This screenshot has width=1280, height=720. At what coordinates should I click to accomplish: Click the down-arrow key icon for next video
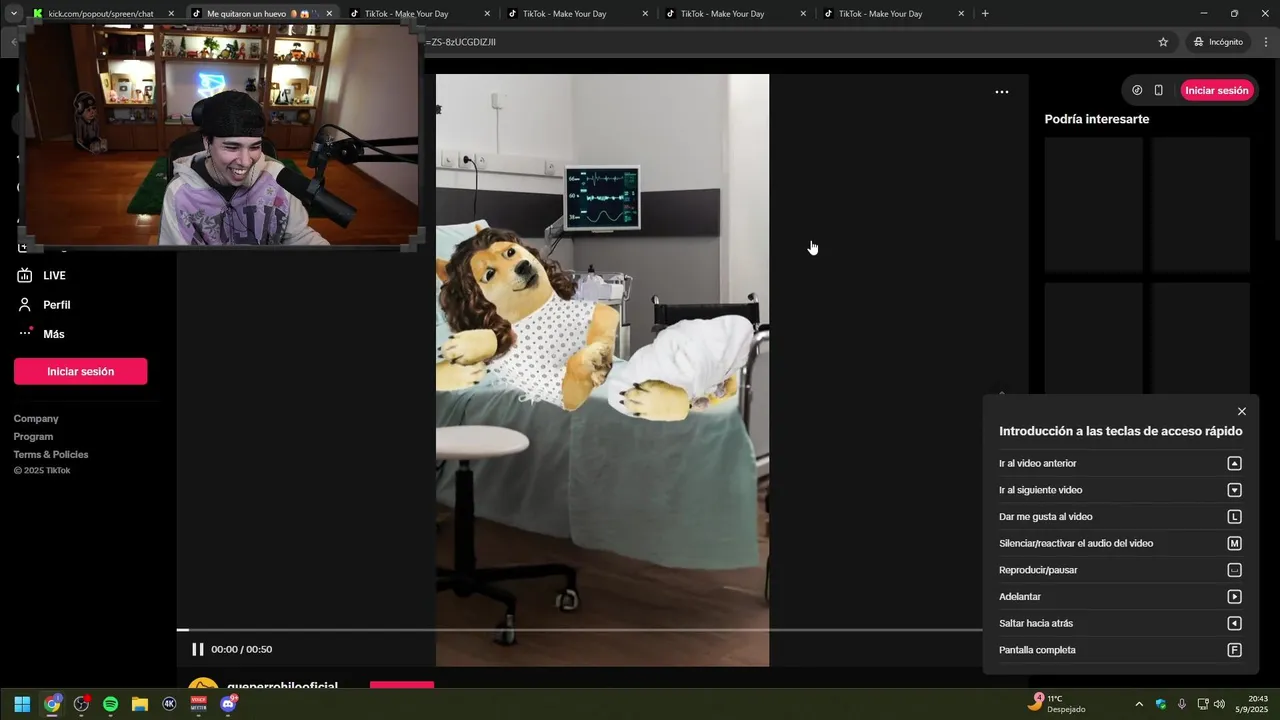click(1234, 490)
